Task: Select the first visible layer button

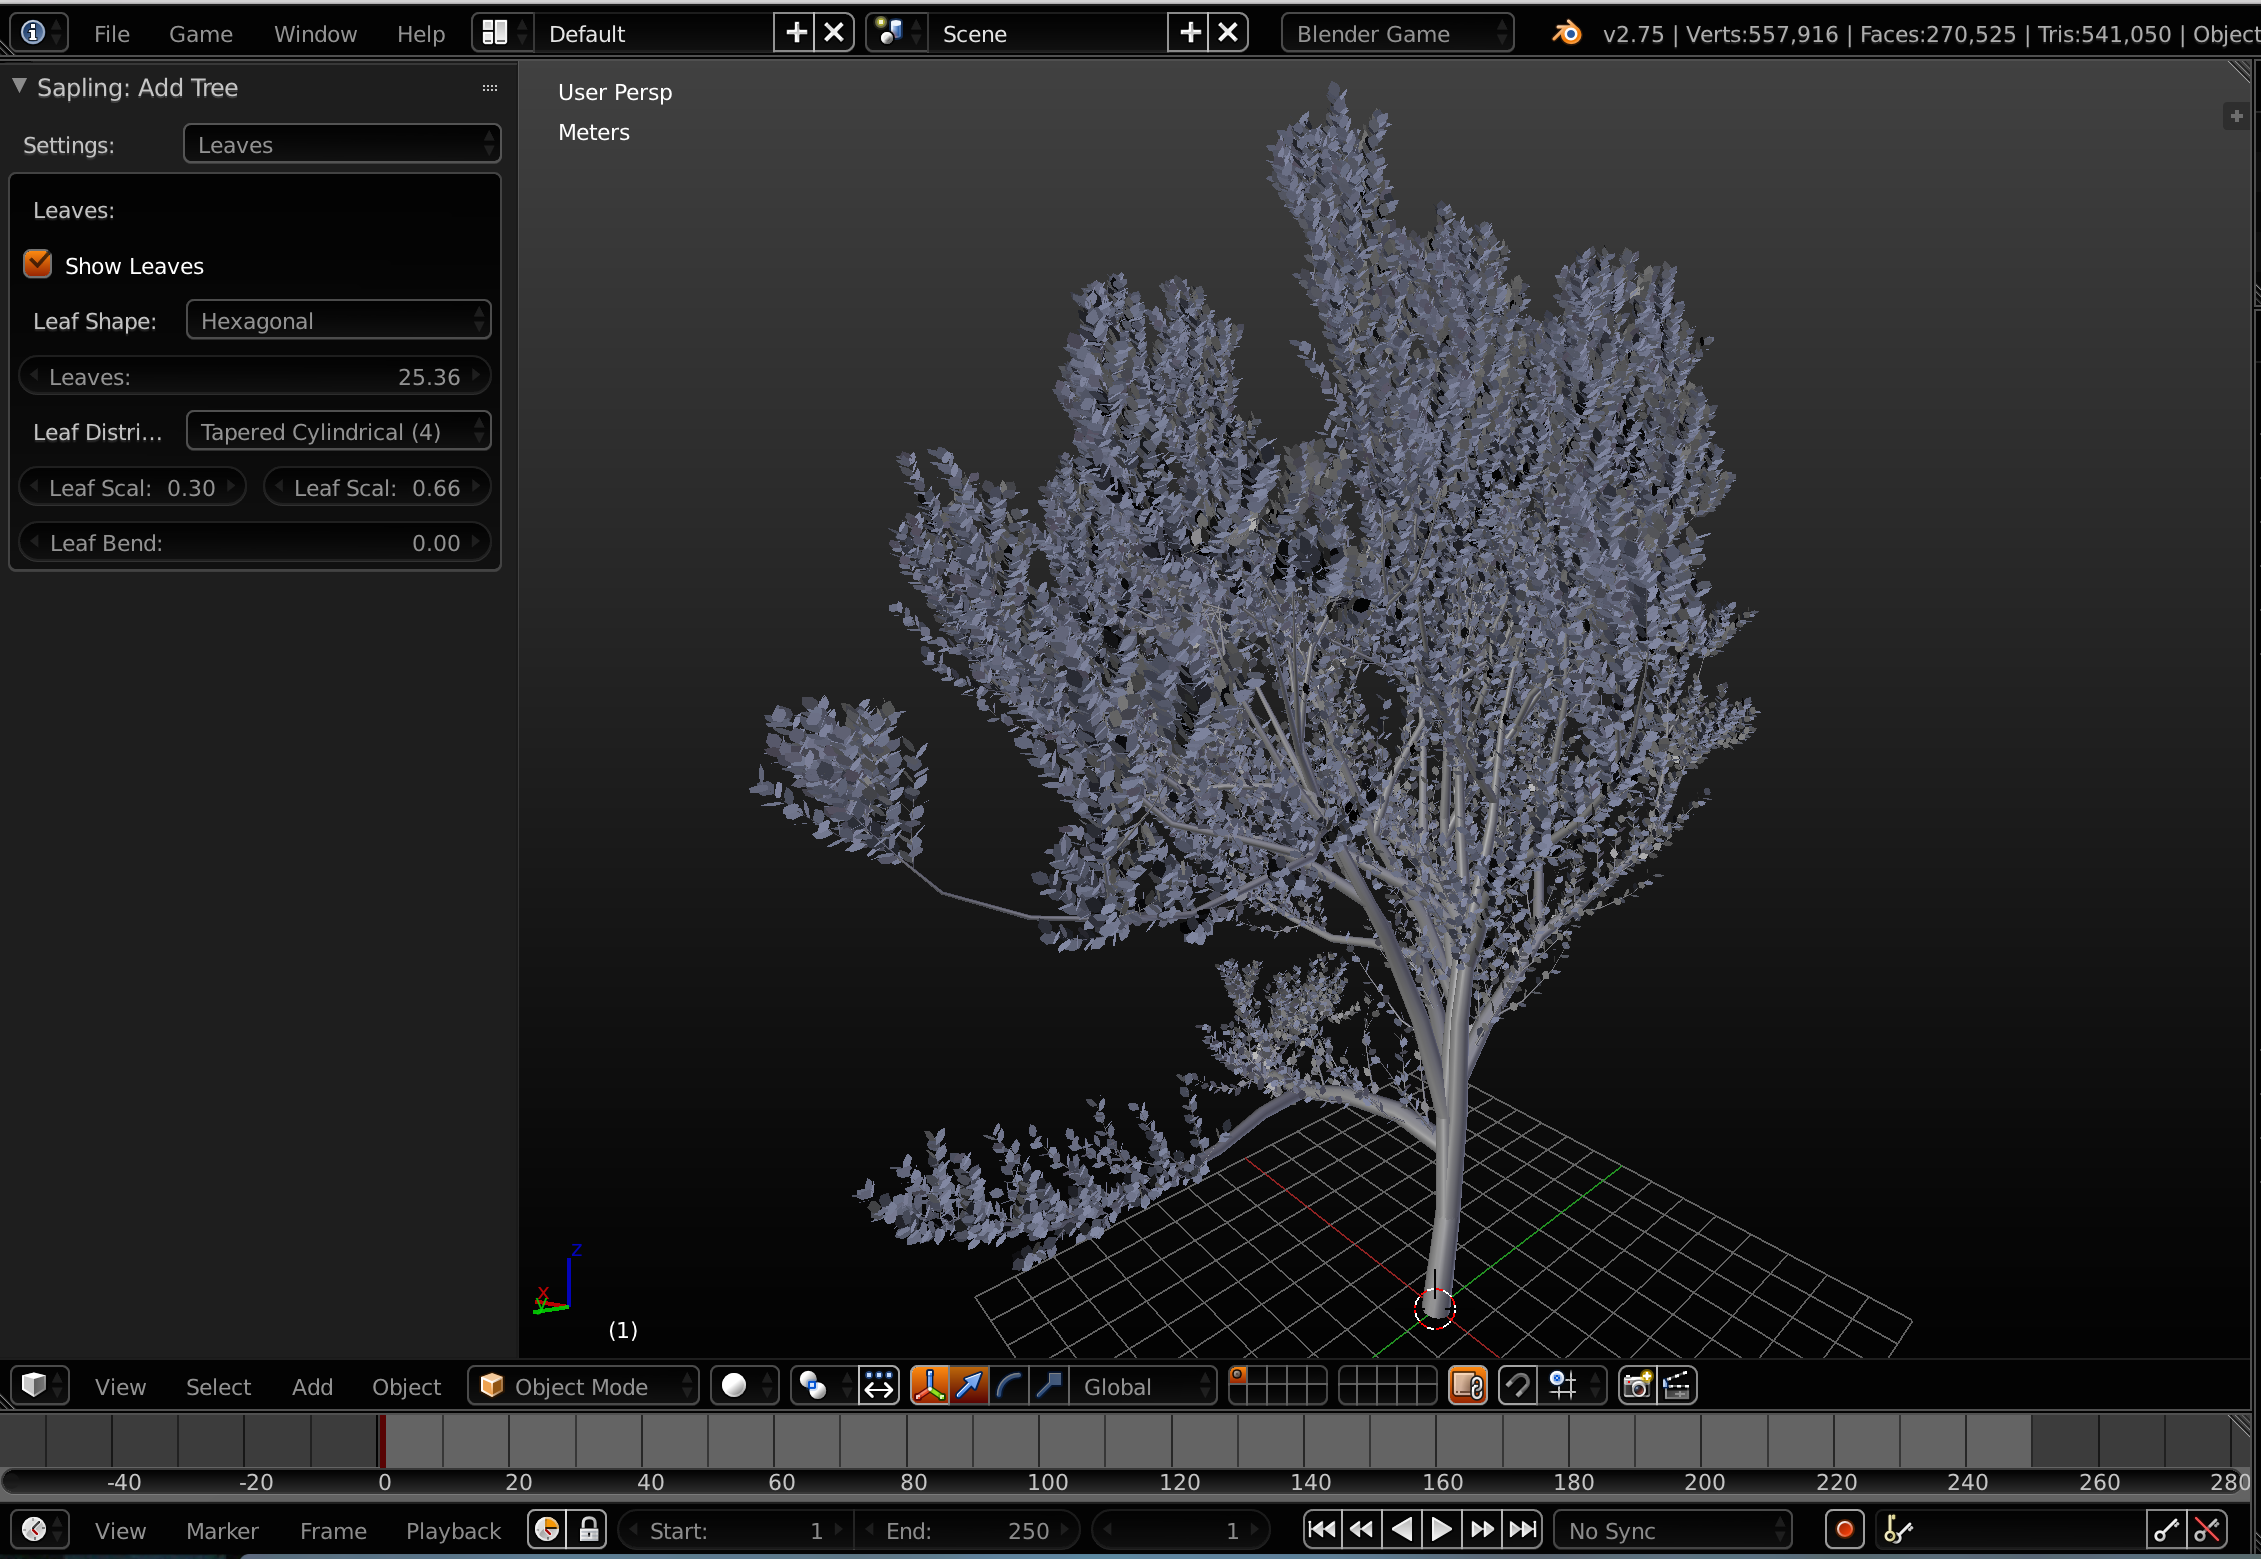Action: point(1238,1376)
